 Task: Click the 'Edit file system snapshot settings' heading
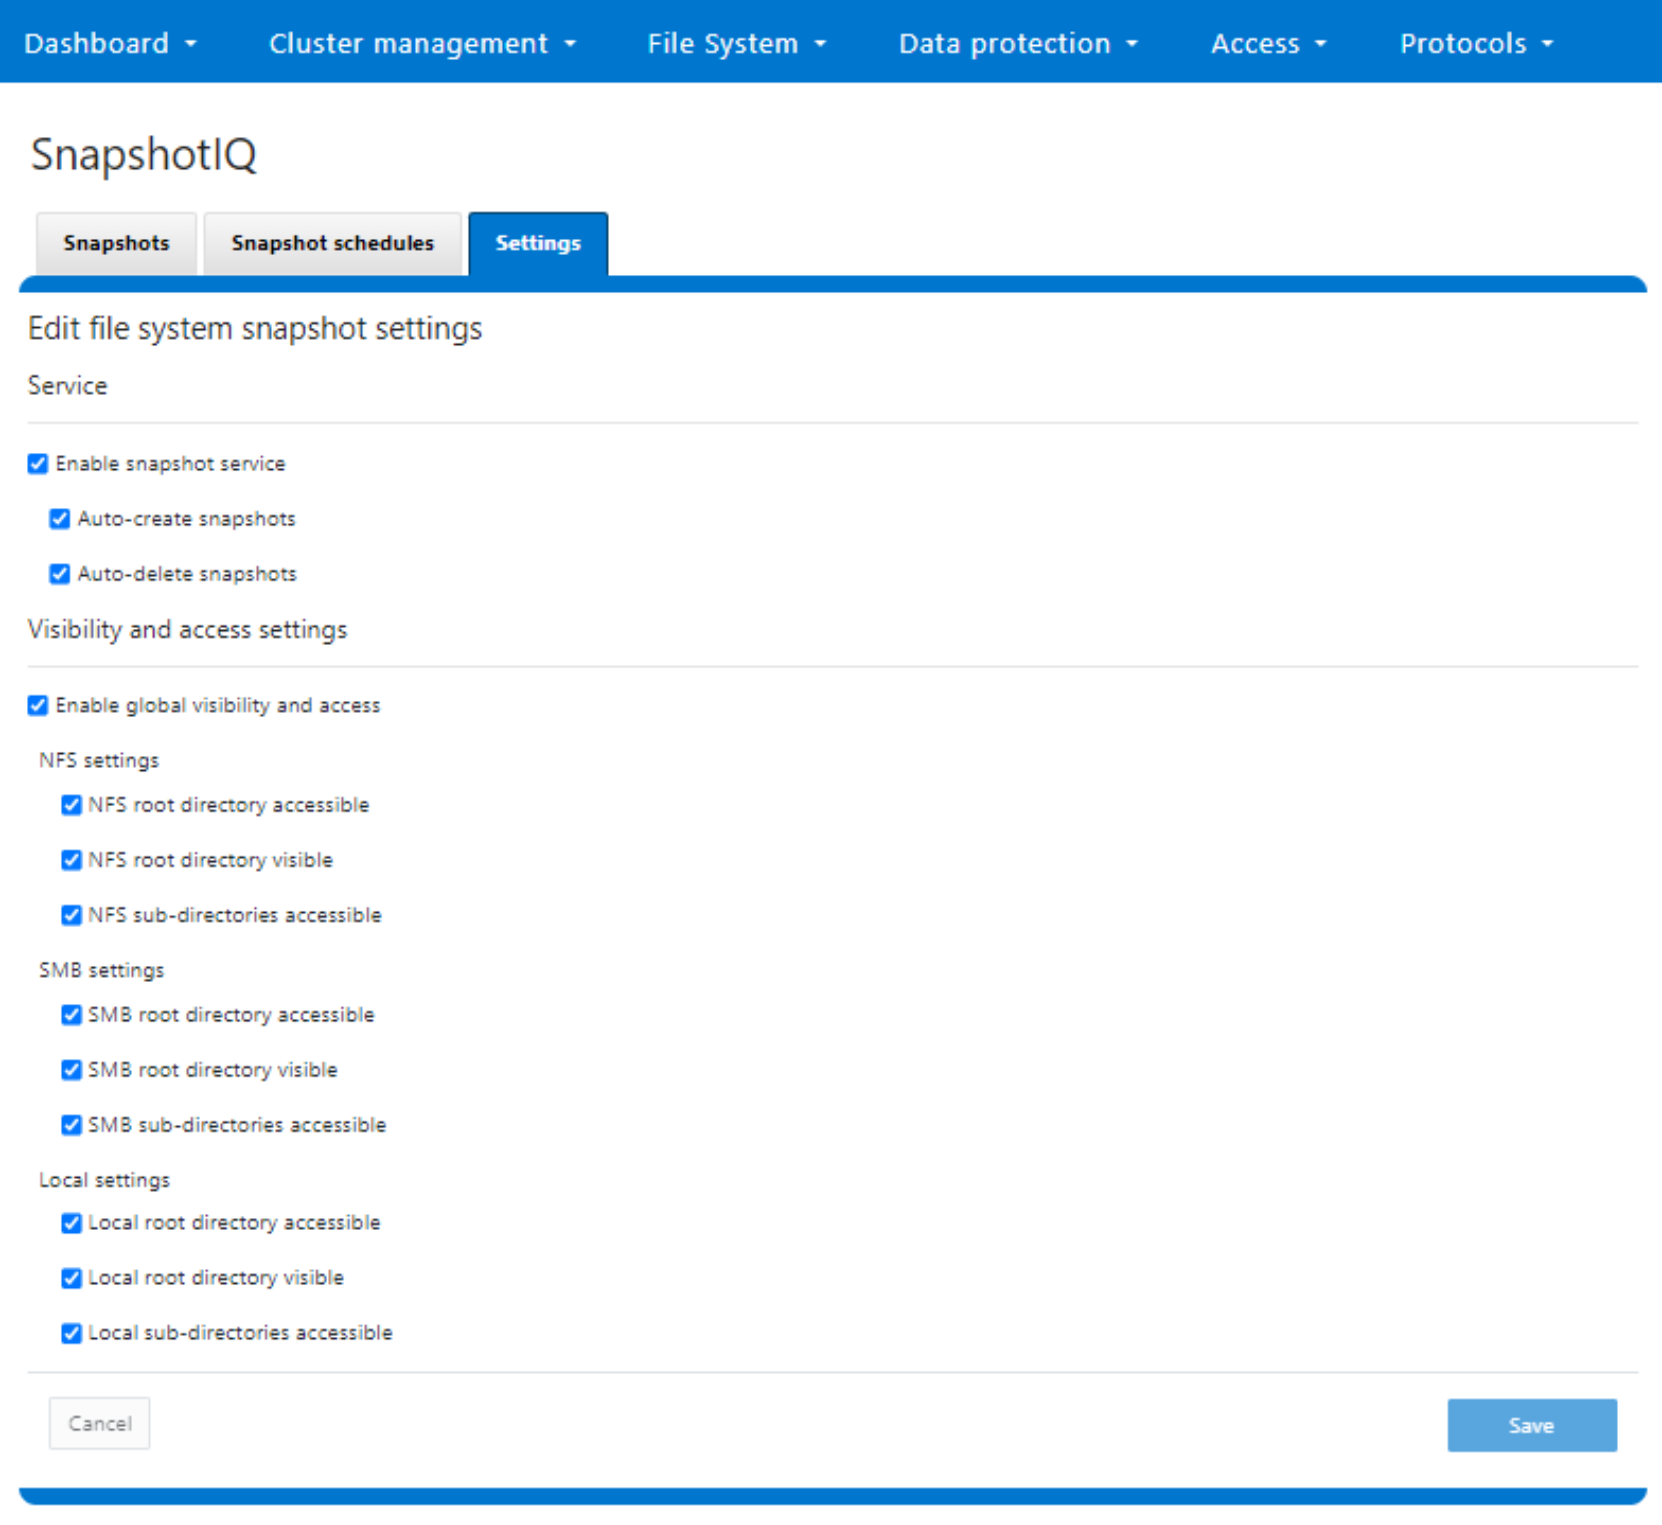[x=255, y=329]
